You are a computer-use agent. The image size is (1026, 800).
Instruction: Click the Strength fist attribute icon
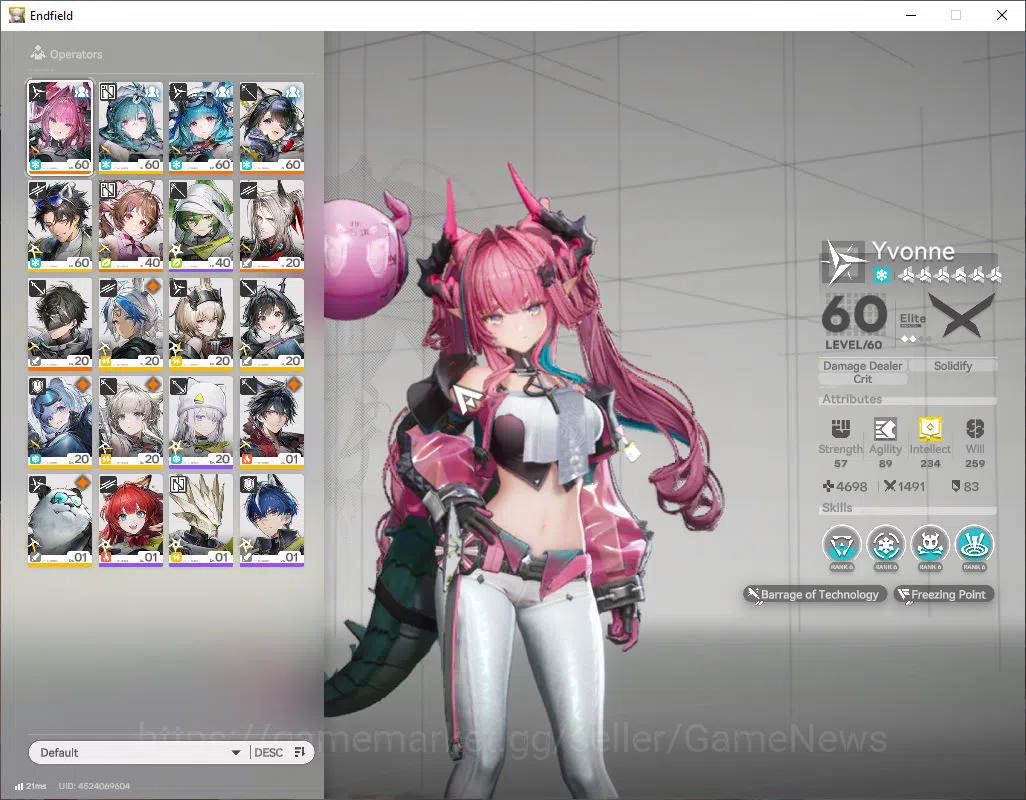840,429
